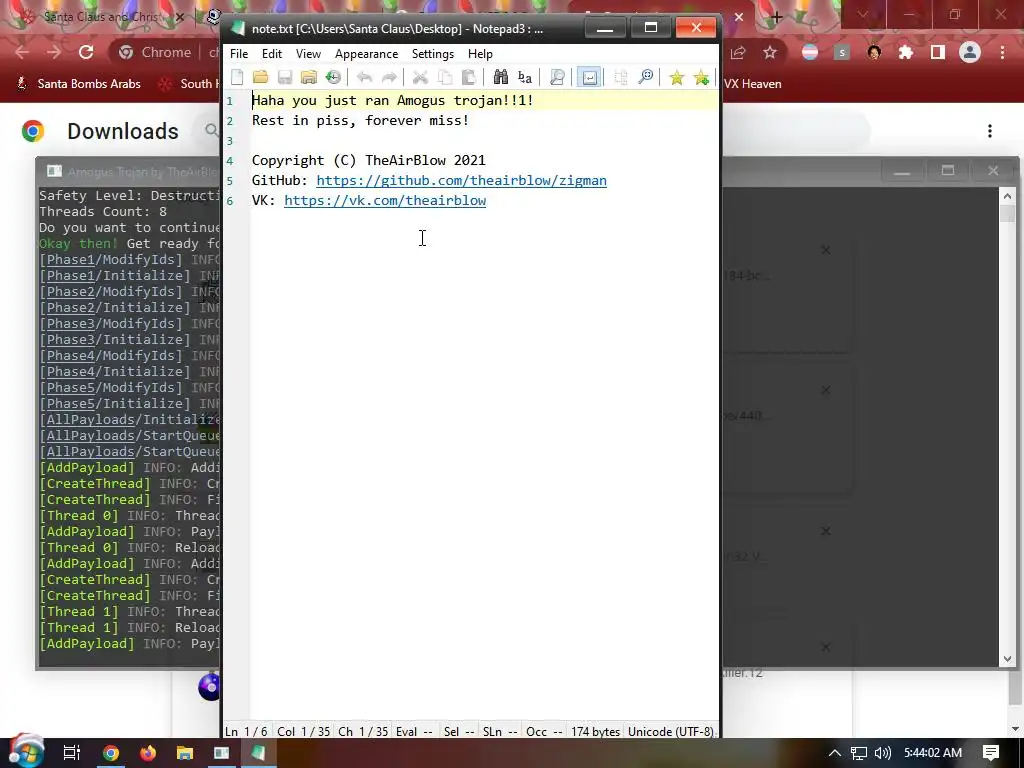Click the 'Unicode (UTF-8)' encoding in status bar
1024x768 pixels.
point(671,731)
